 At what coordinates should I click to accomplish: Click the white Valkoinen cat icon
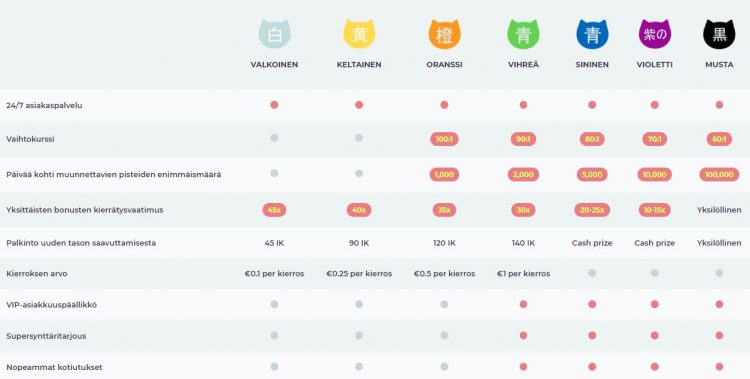[275, 34]
